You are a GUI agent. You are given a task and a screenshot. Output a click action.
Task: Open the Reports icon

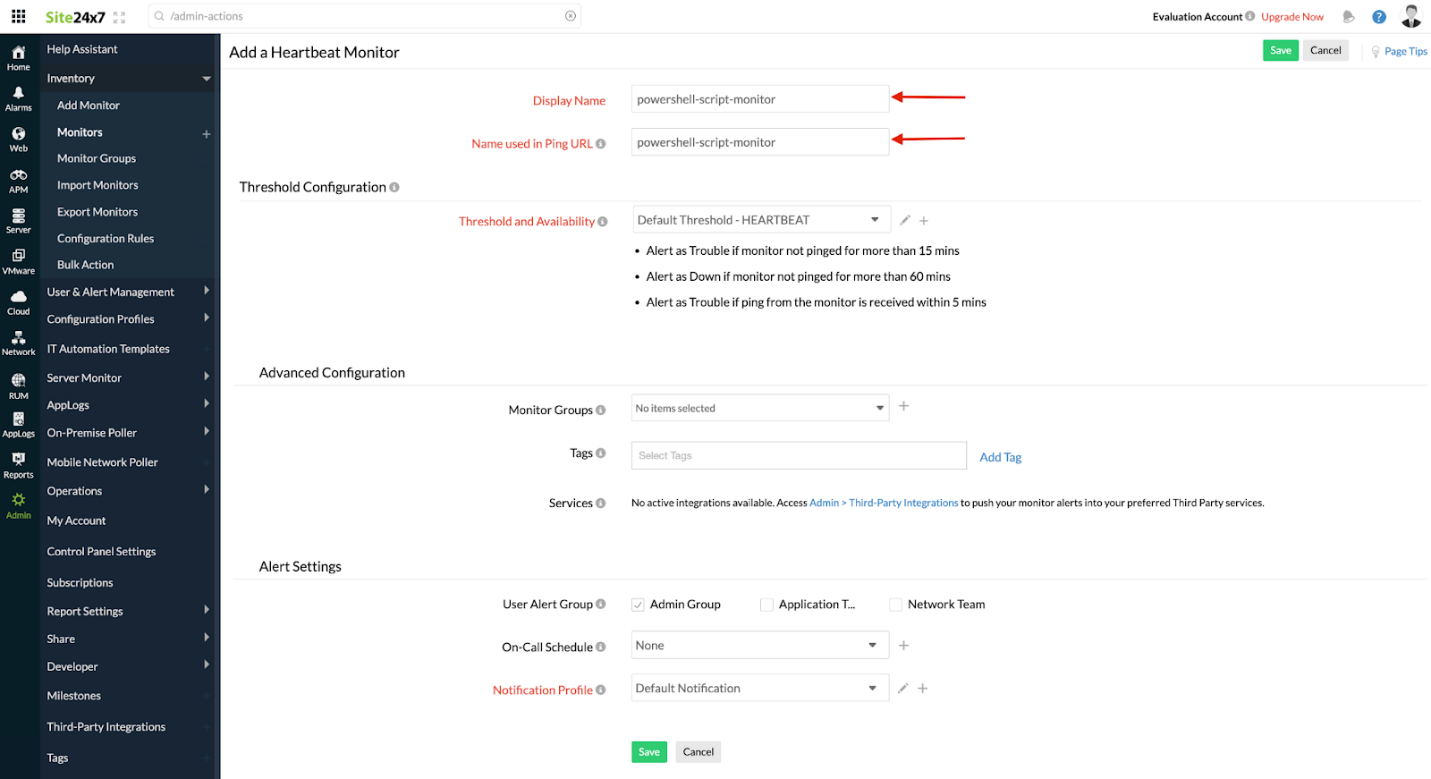18,465
